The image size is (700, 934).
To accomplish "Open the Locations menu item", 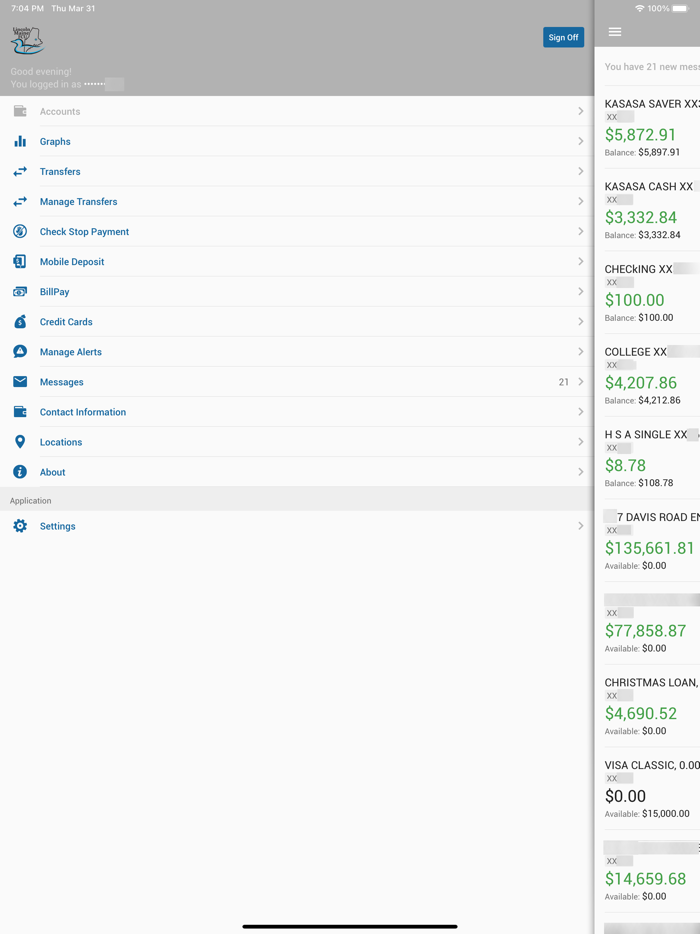I will coord(297,442).
